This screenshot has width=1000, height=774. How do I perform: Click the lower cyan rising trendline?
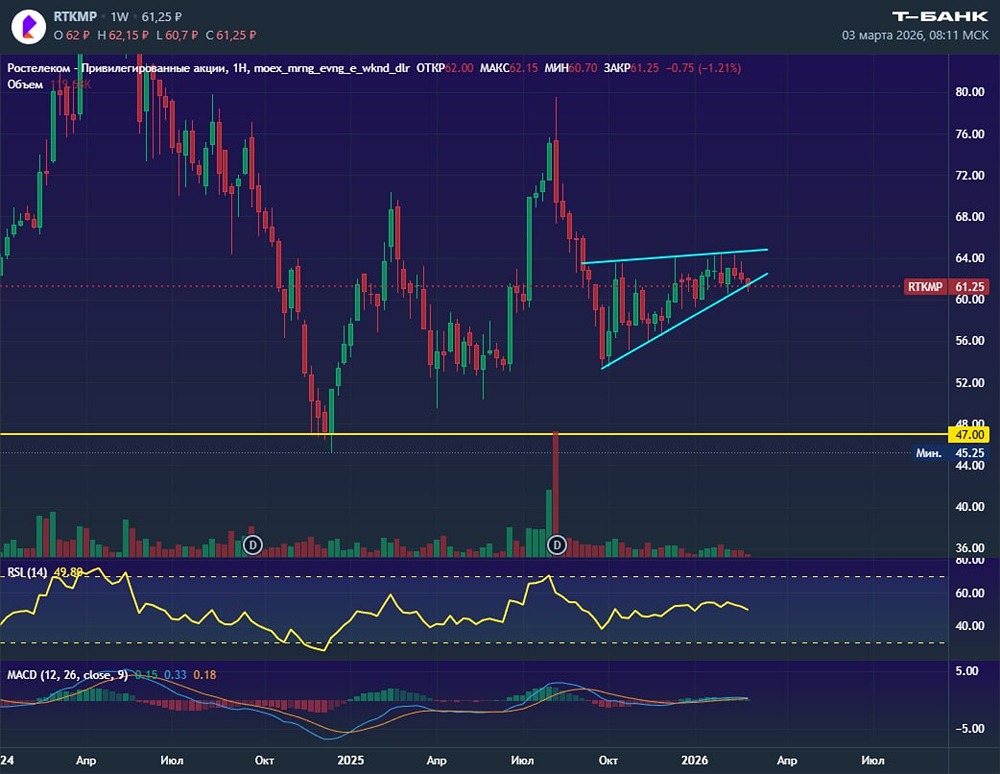point(684,321)
